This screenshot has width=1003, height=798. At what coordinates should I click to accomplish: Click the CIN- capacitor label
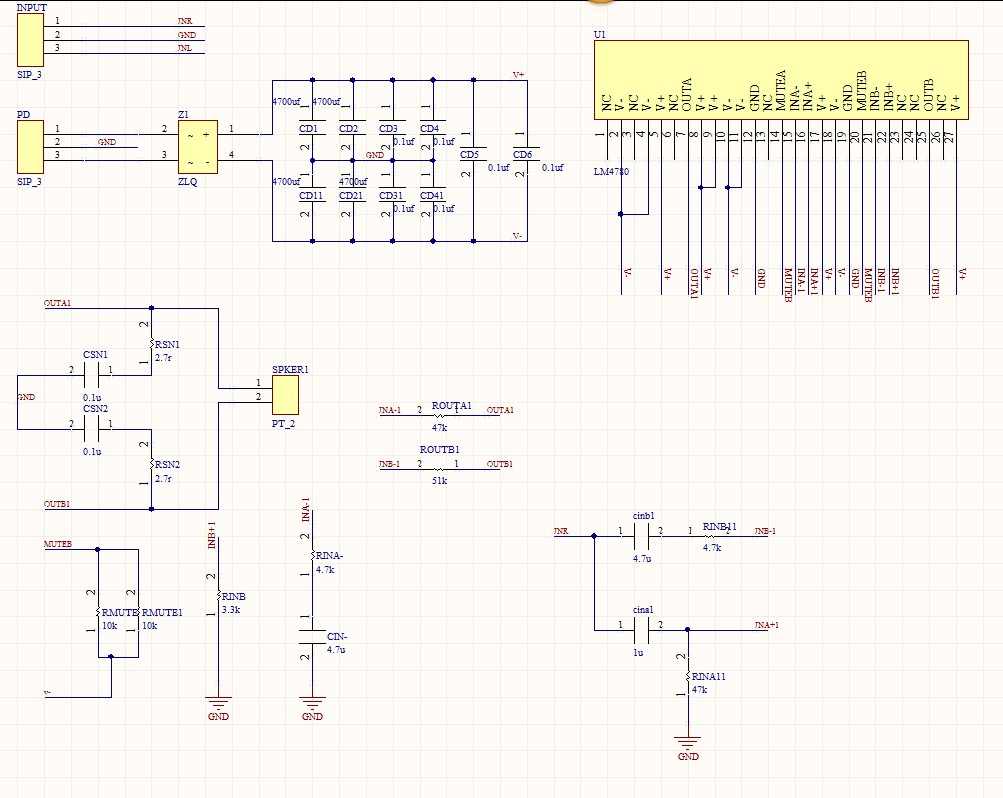[337, 637]
